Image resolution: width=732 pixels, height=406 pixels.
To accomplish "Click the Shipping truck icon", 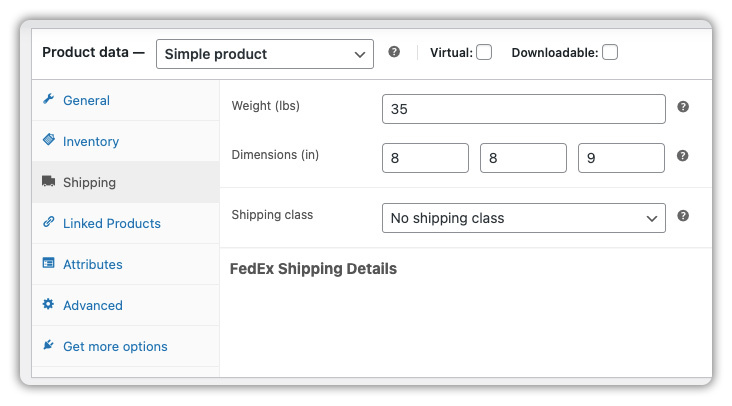I will click(49, 181).
